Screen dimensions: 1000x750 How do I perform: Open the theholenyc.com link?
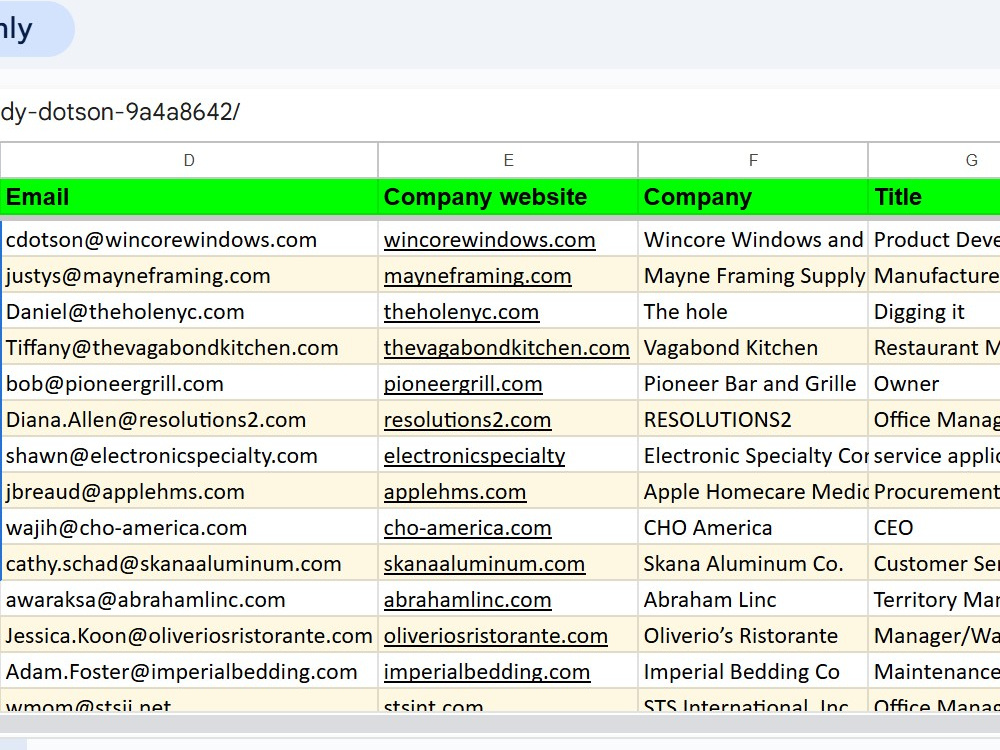[461, 312]
